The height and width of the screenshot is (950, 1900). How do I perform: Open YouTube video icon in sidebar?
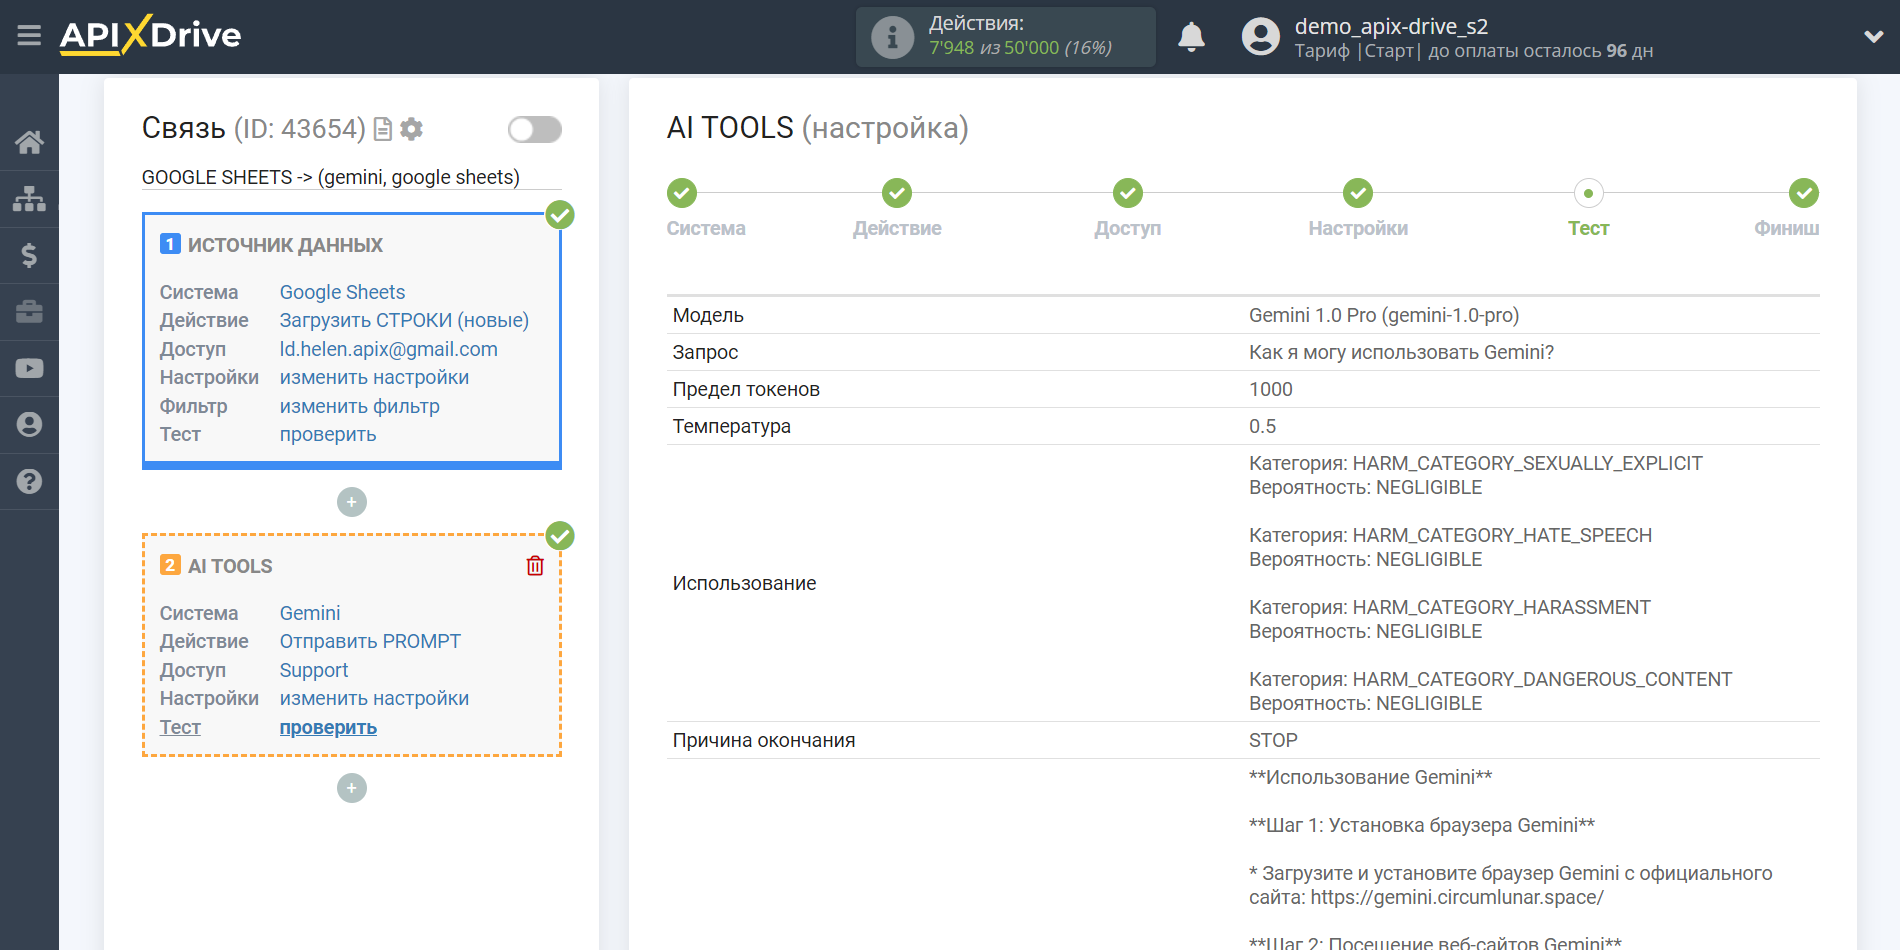[29, 368]
